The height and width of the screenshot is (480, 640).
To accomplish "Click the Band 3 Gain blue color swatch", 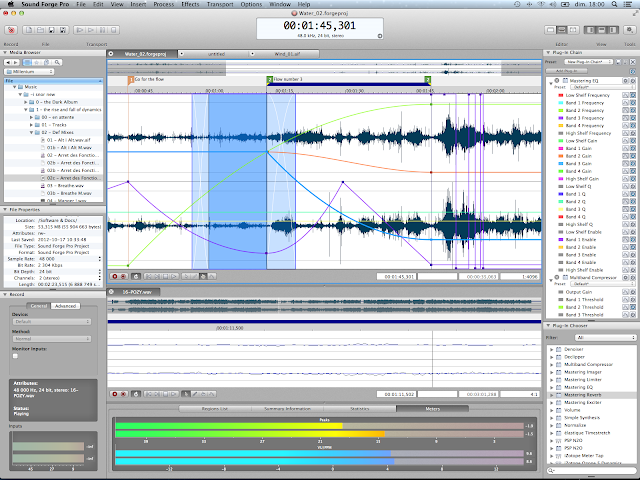I will click(560, 164).
